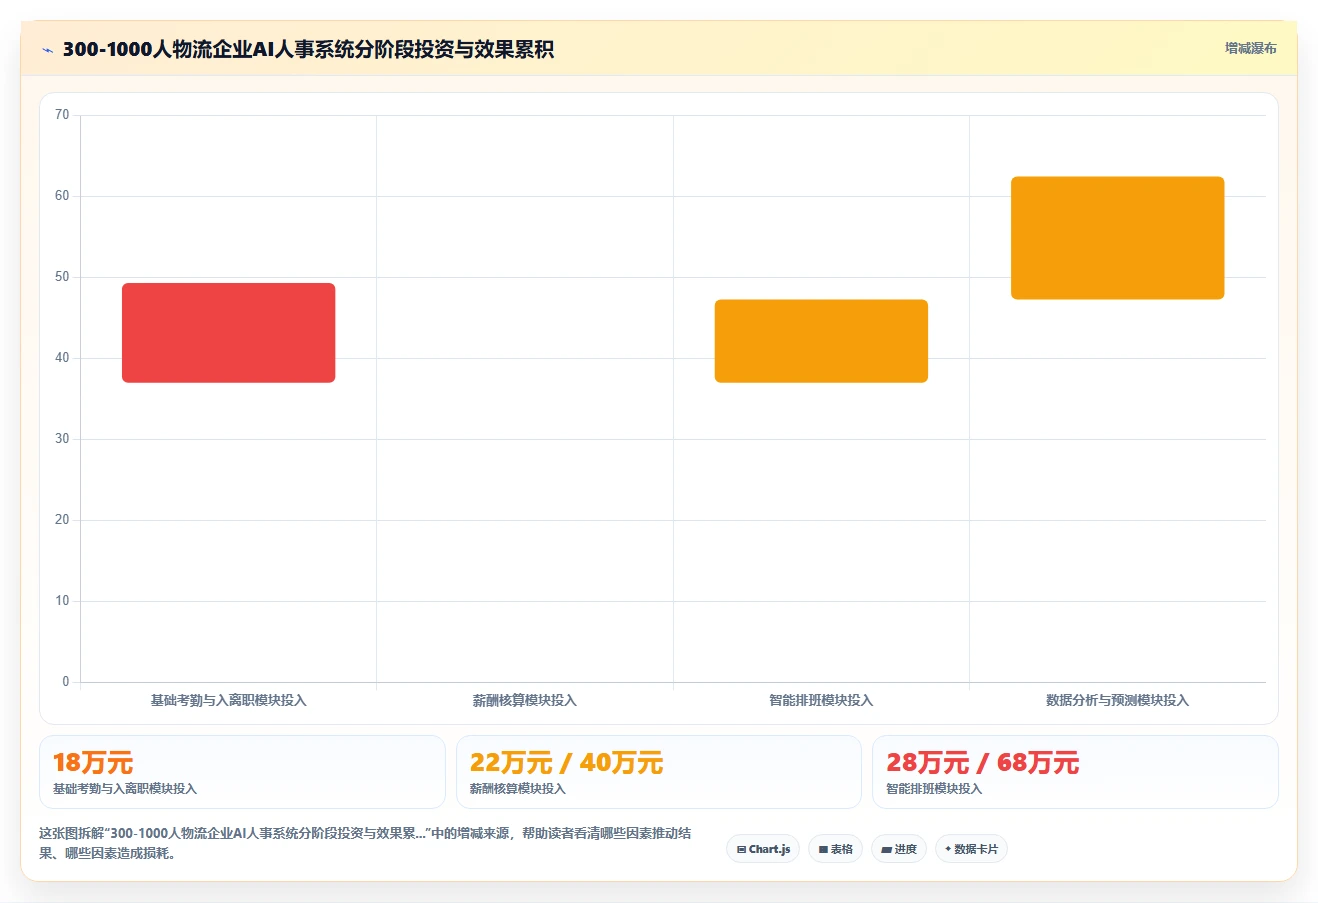Click the 表格 tag chip
This screenshot has width=1318, height=903.
(x=835, y=849)
